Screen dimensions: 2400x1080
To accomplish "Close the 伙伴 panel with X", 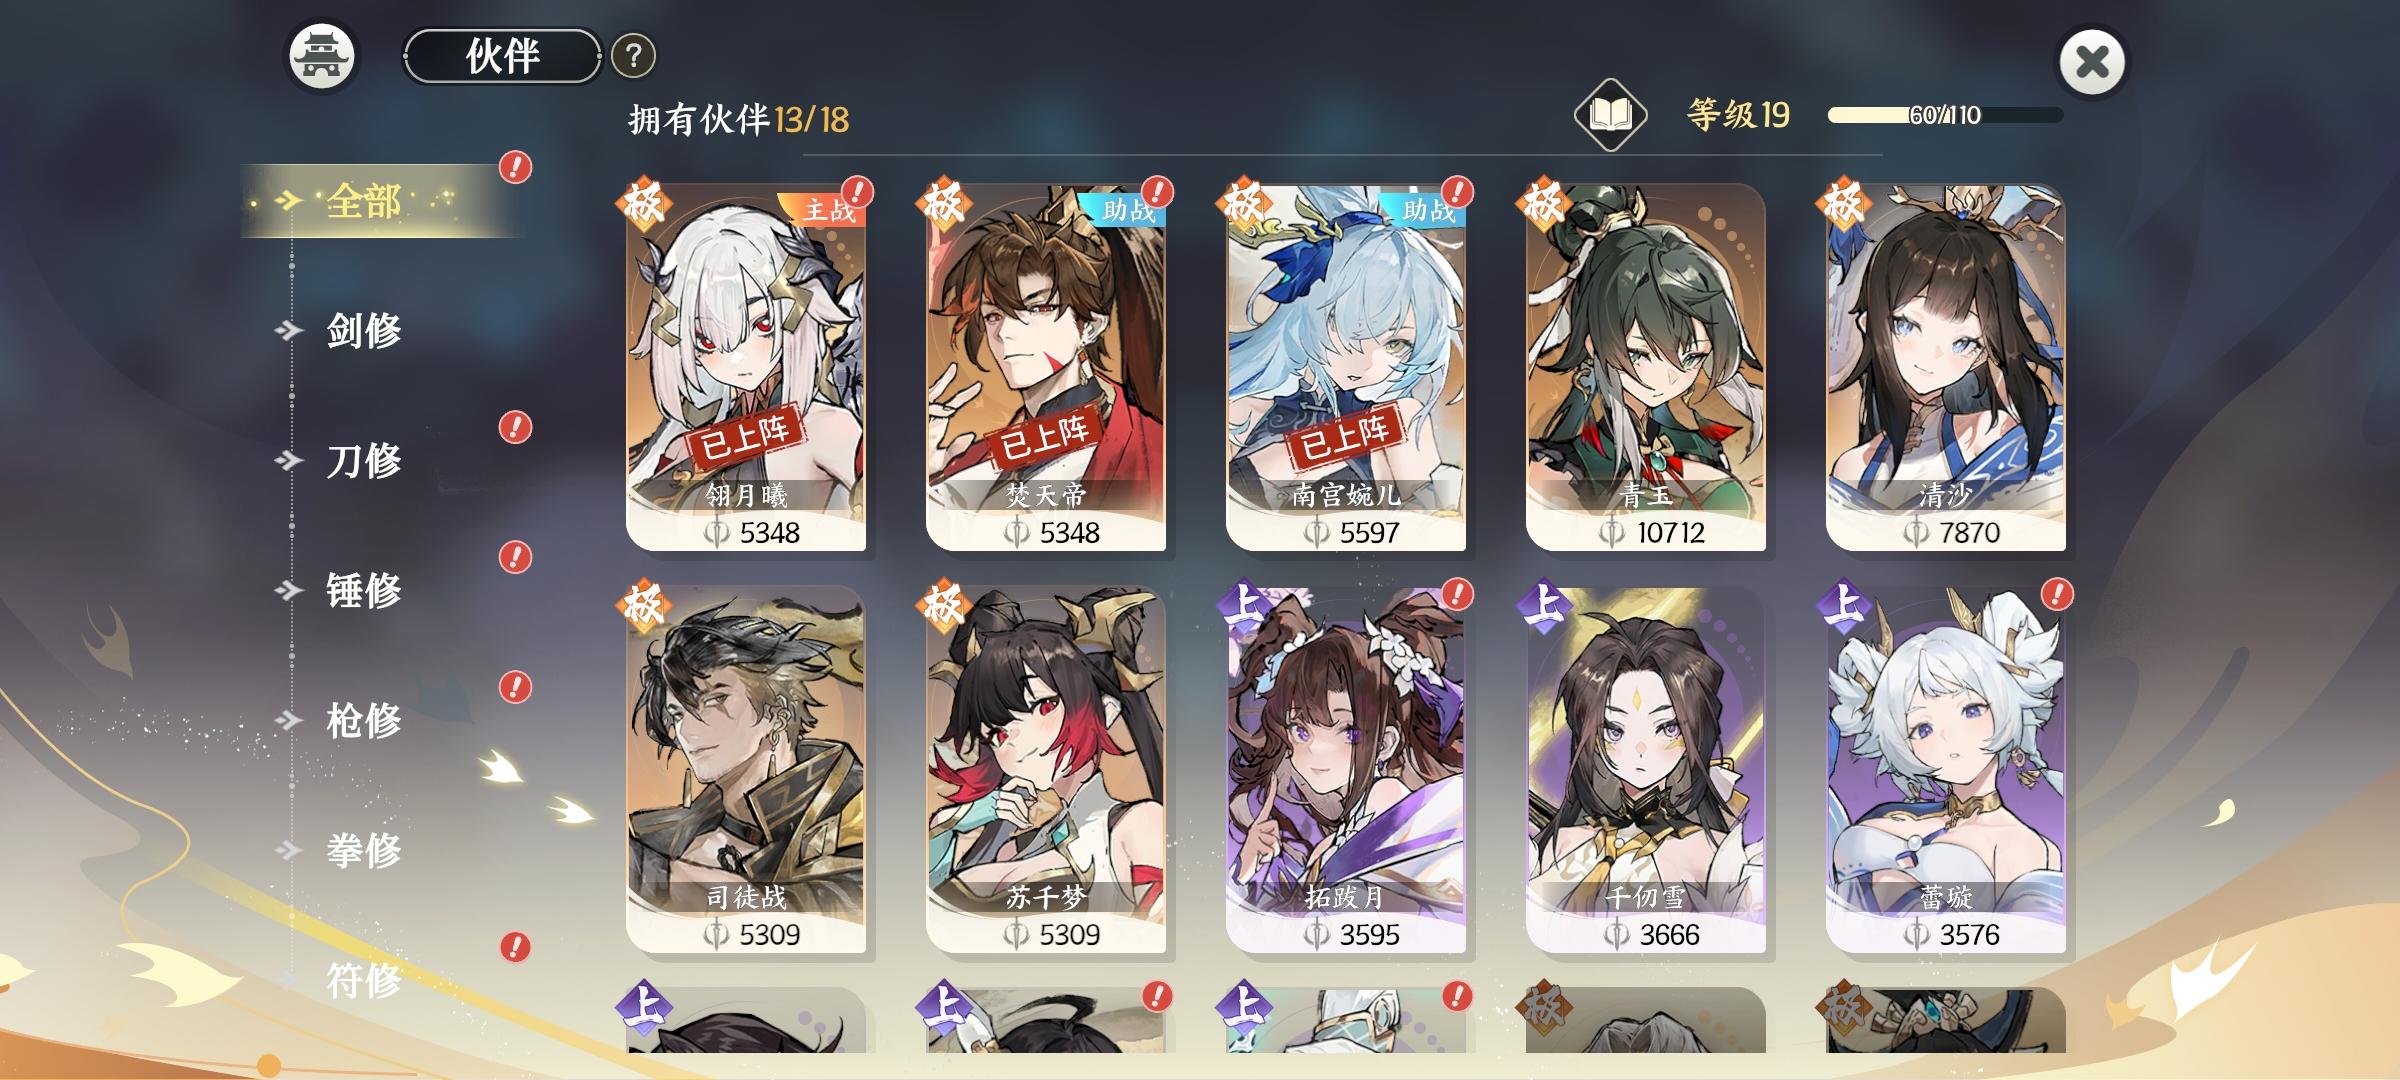I will click(2092, 62).
